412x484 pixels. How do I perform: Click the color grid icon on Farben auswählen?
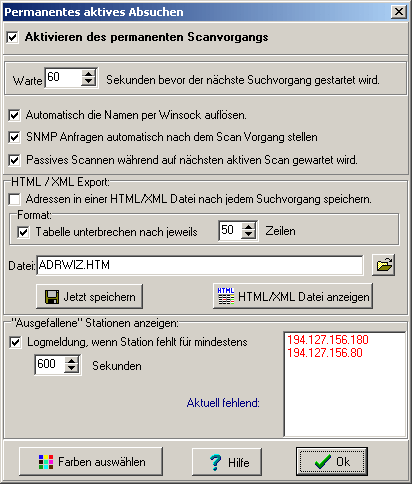pyautogui.click(x=46, y=462)
